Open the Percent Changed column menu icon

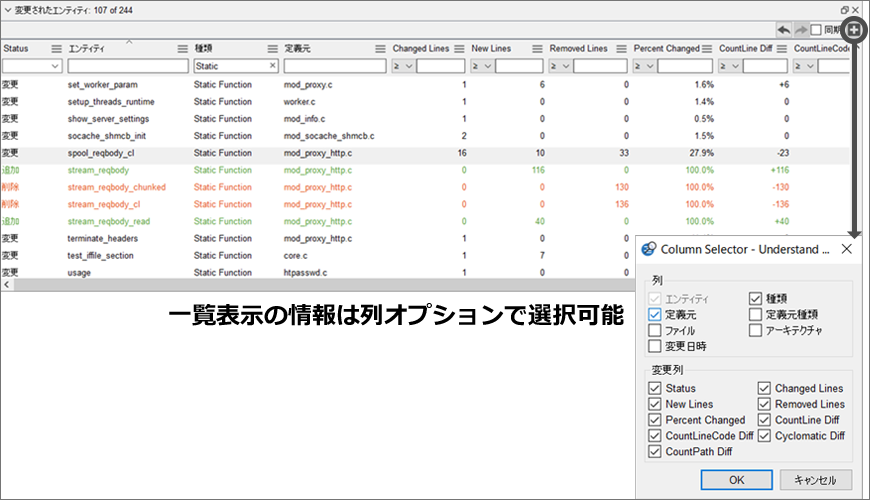[x=707, y=49]
